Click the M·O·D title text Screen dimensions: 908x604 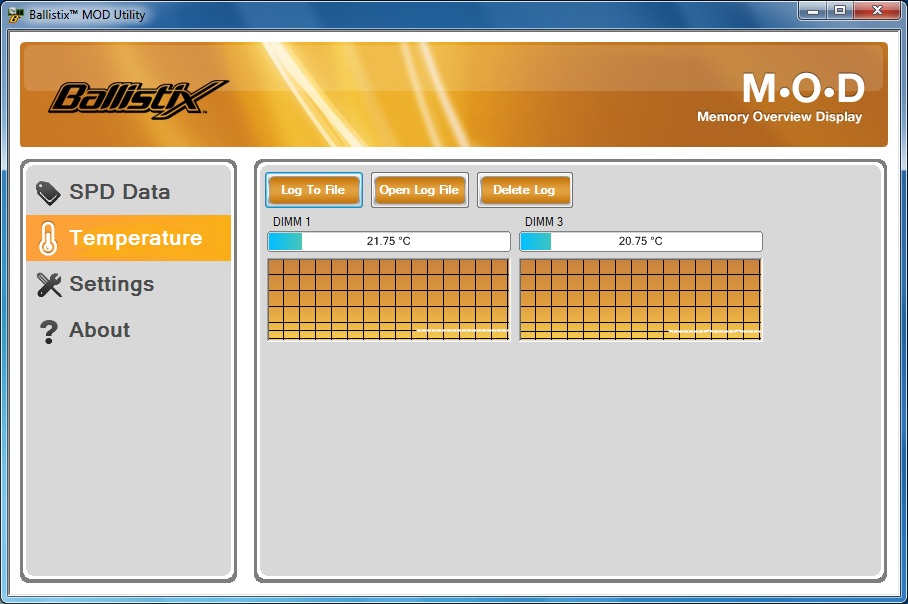point(804,89)
